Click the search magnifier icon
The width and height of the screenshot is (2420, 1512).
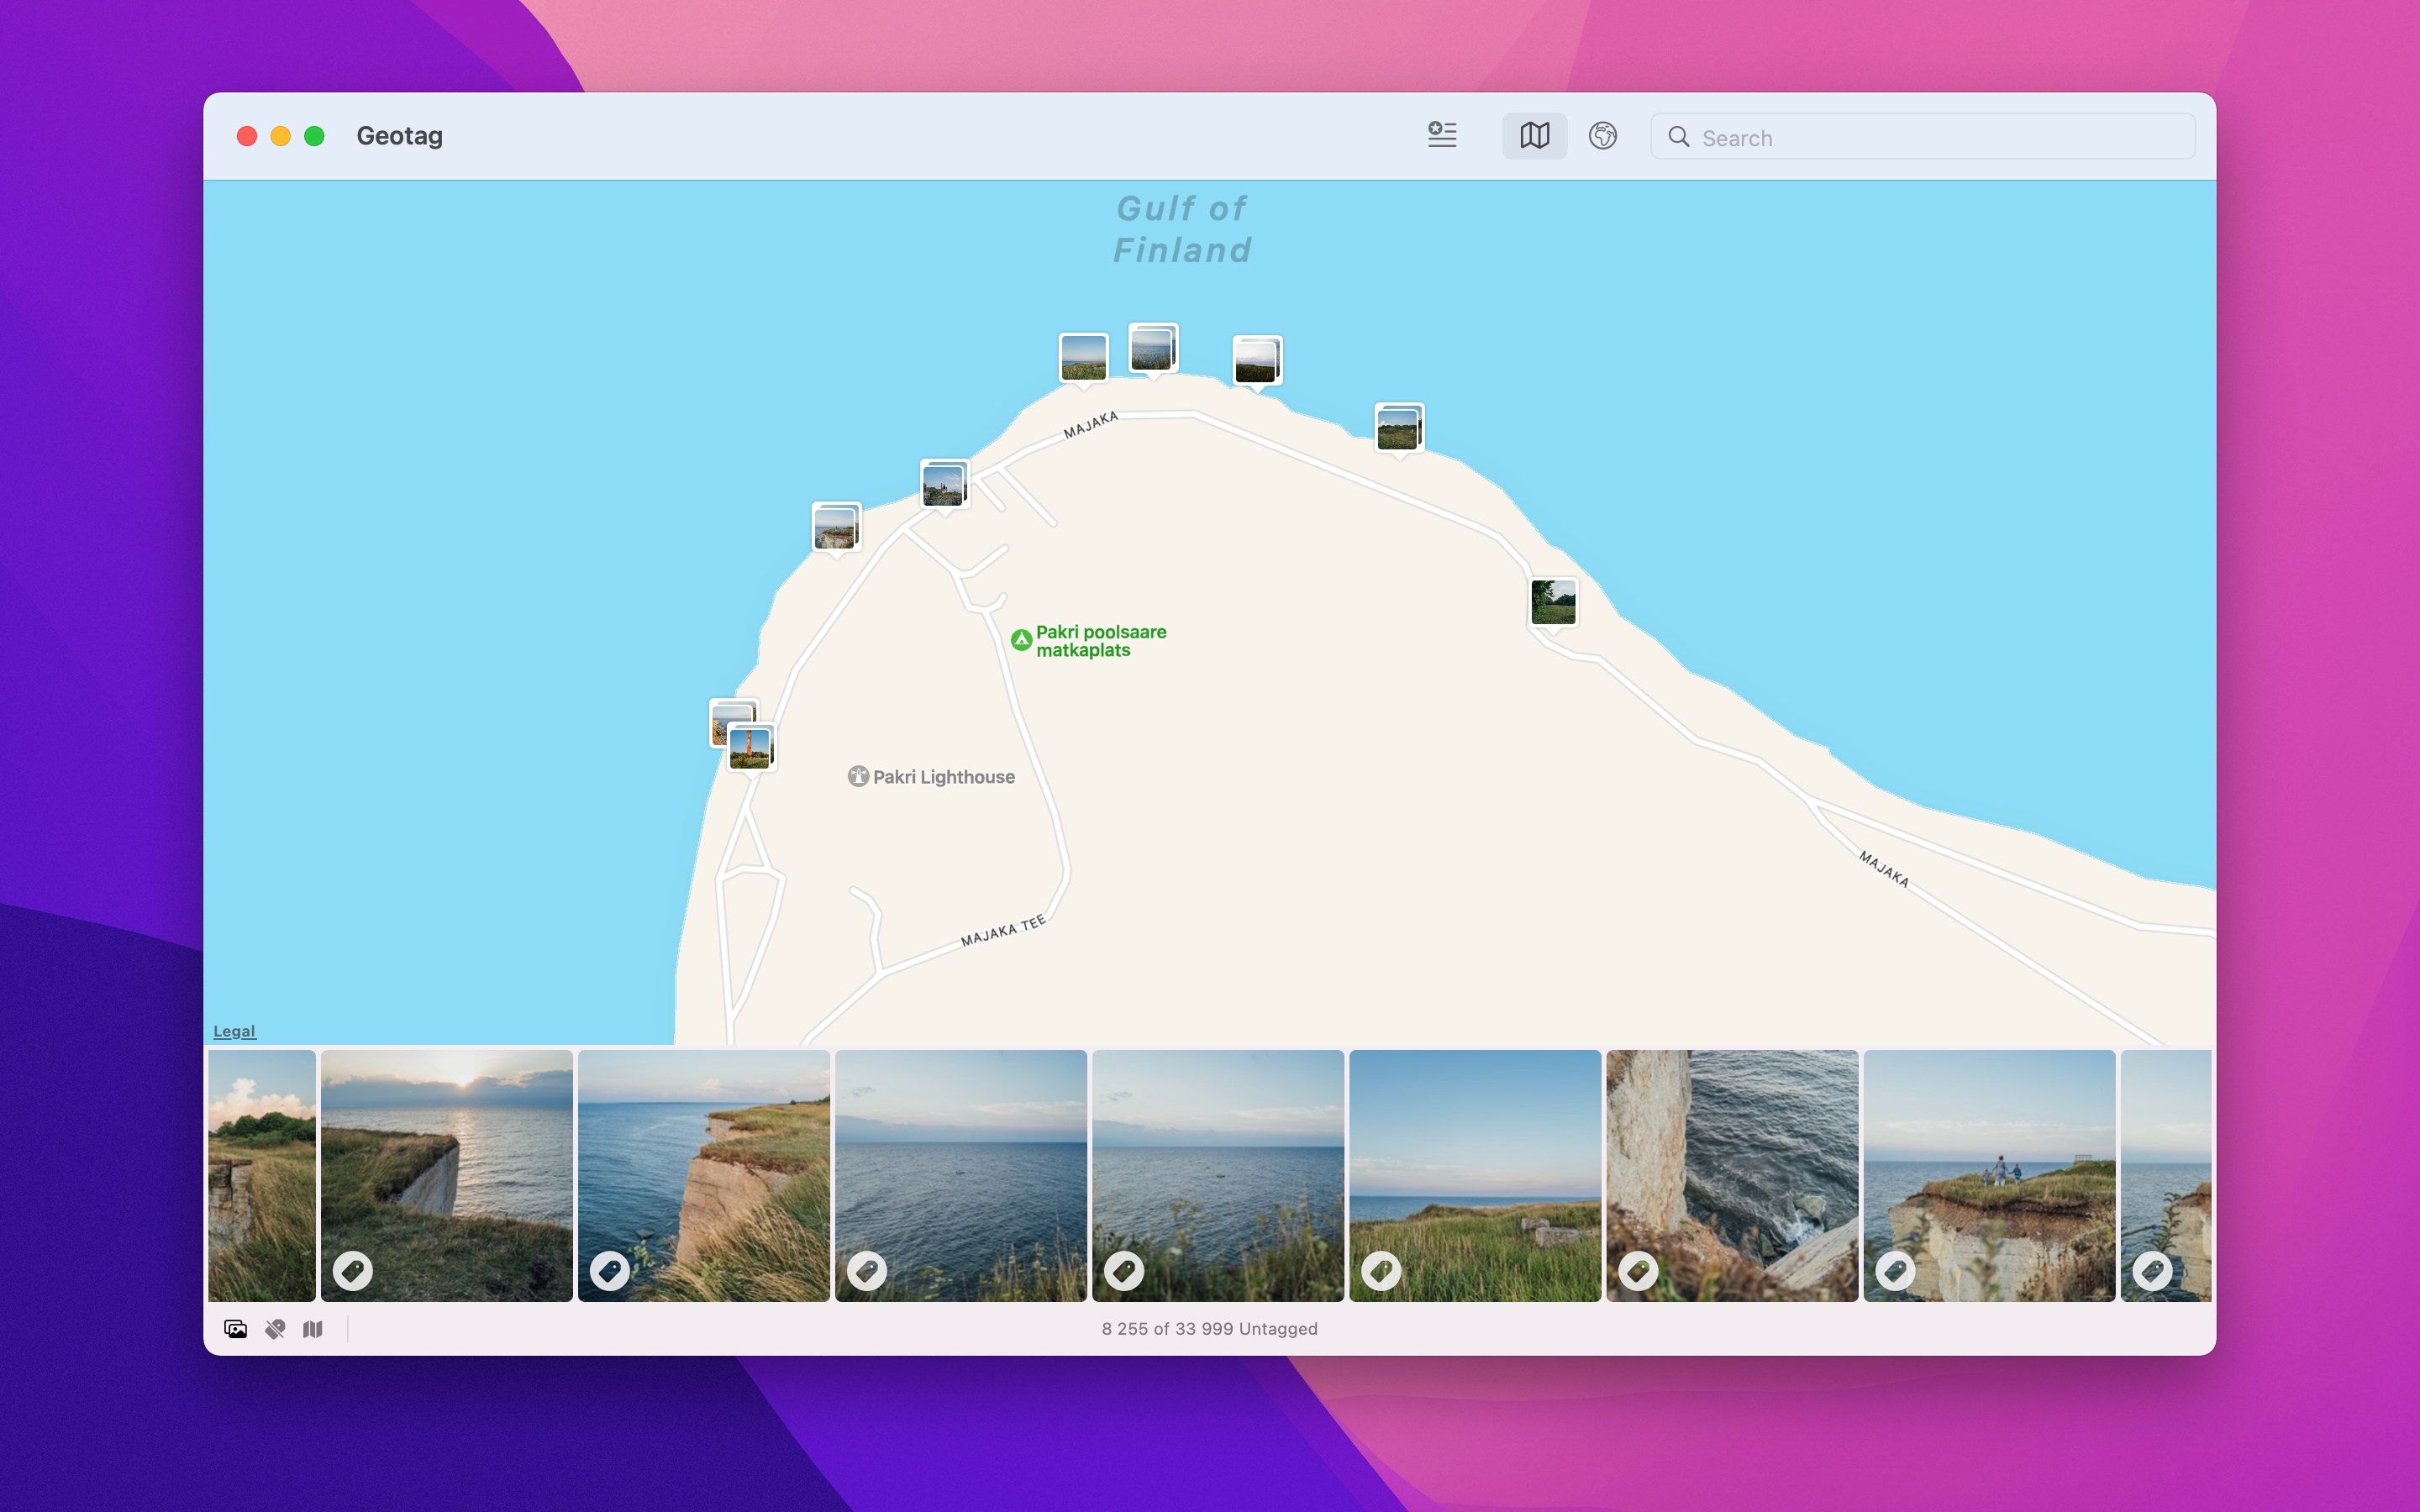pyautogui.click(x=1680, y=137)
